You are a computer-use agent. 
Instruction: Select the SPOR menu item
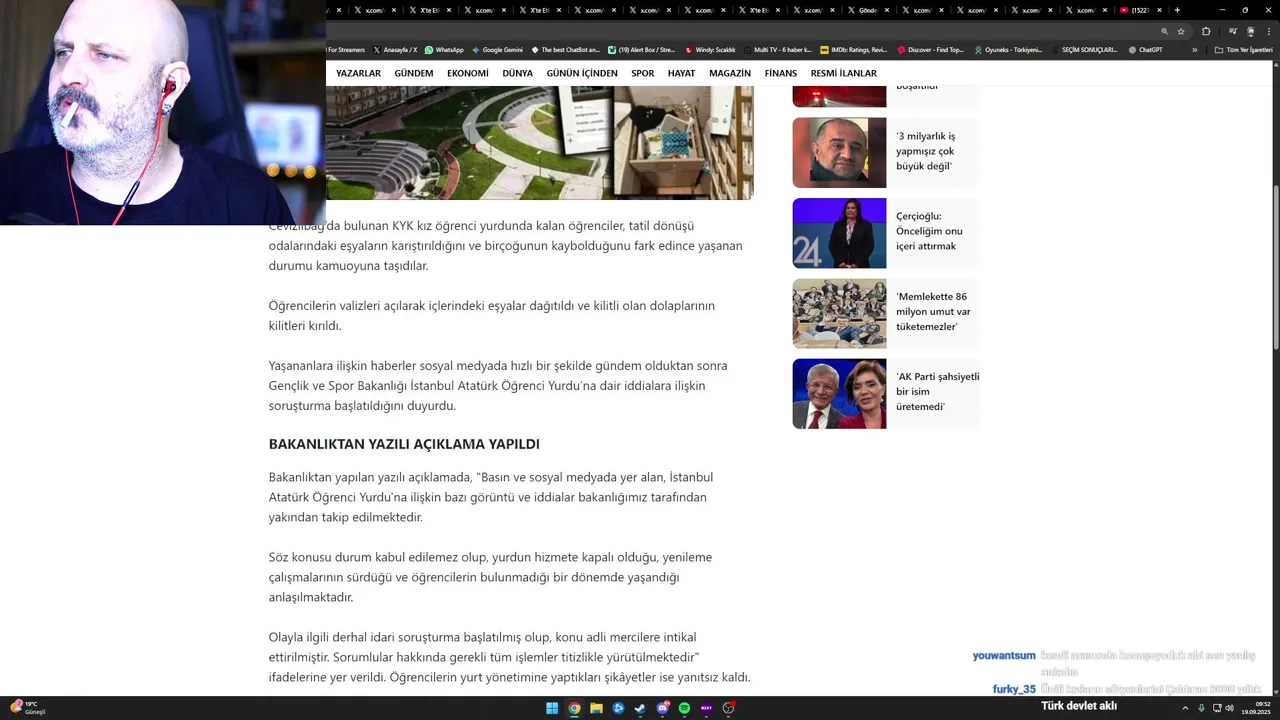pyautogui.click(x=643, y=73)
